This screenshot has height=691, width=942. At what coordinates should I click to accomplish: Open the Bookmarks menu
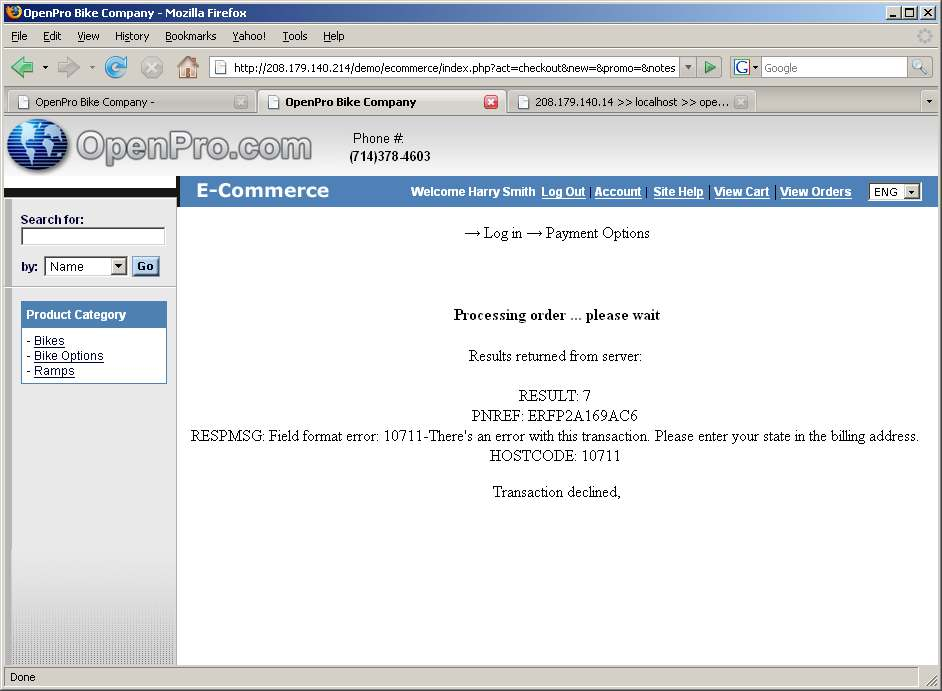190,36
